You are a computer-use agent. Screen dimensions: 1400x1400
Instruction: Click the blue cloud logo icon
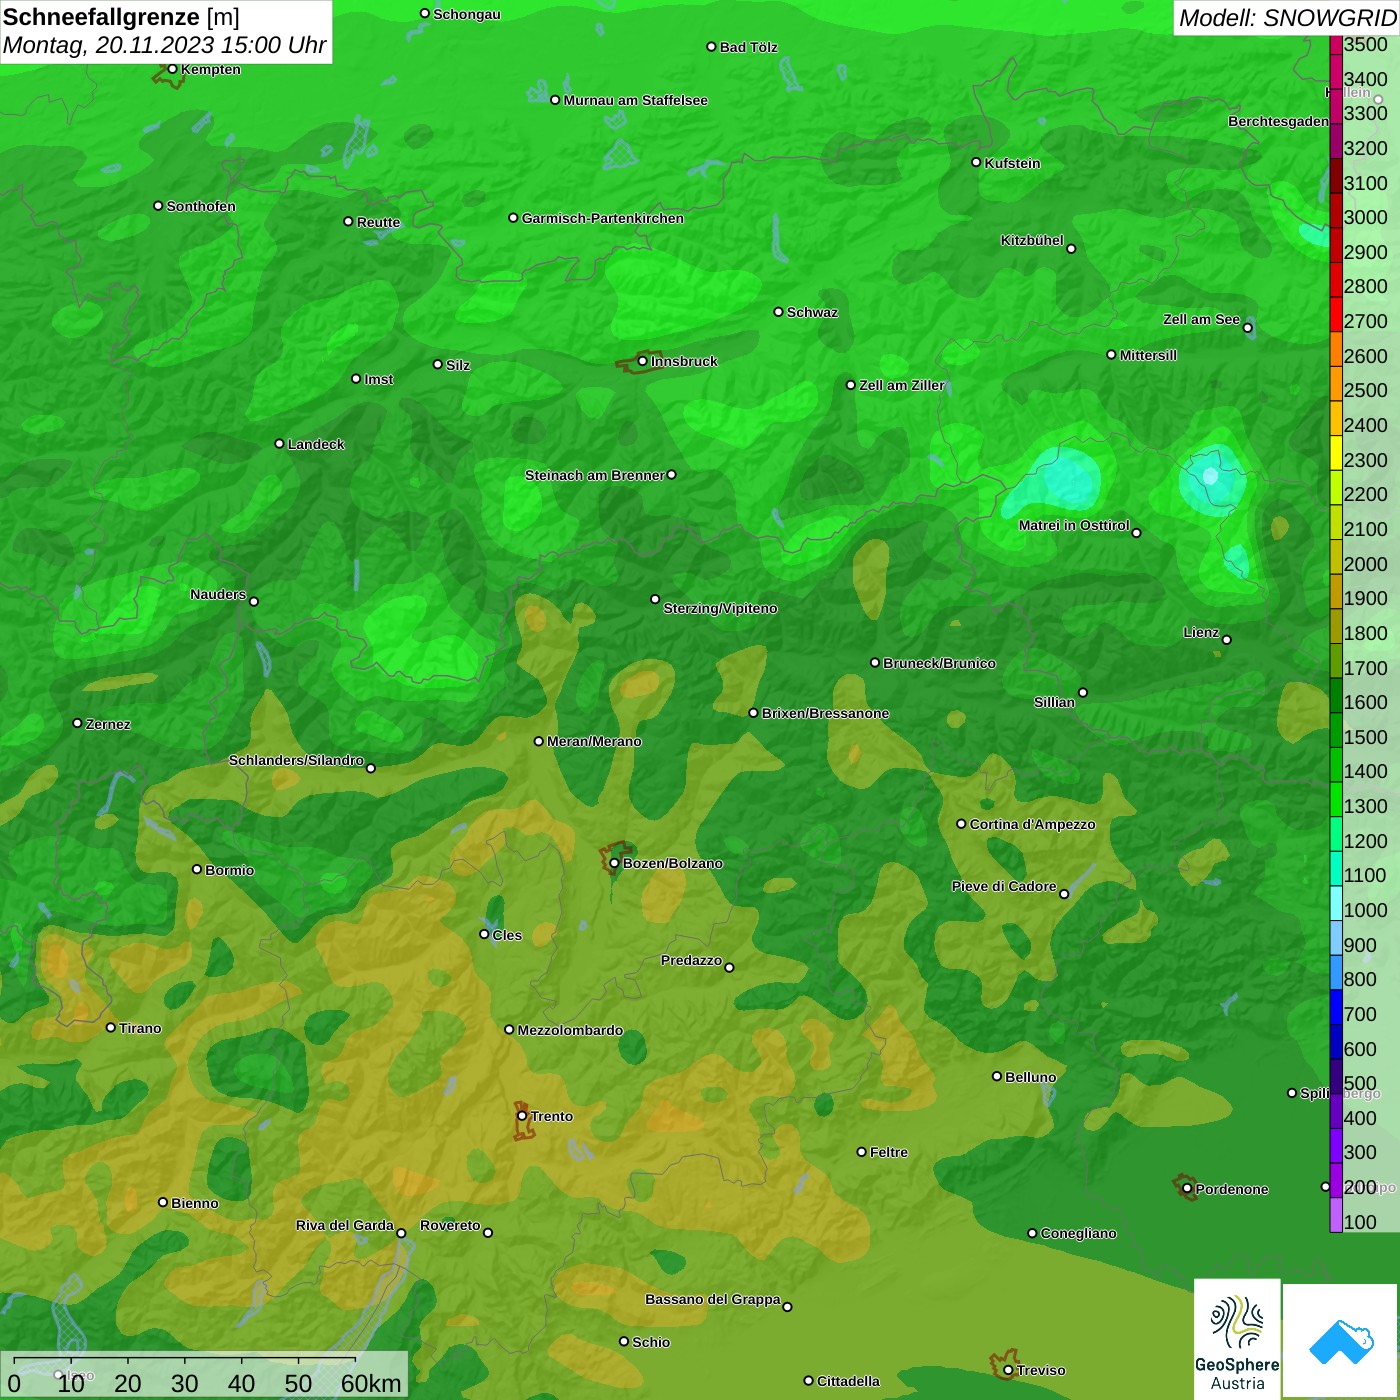click(1341, 1341)
